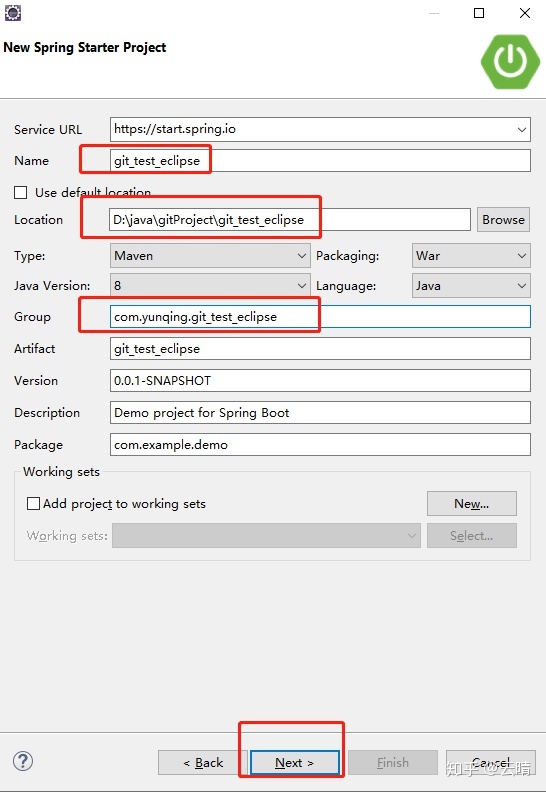The height and width of the screenshot is (792, 546).
Task: Click into the Name field
Action: [x=320, y=161]
